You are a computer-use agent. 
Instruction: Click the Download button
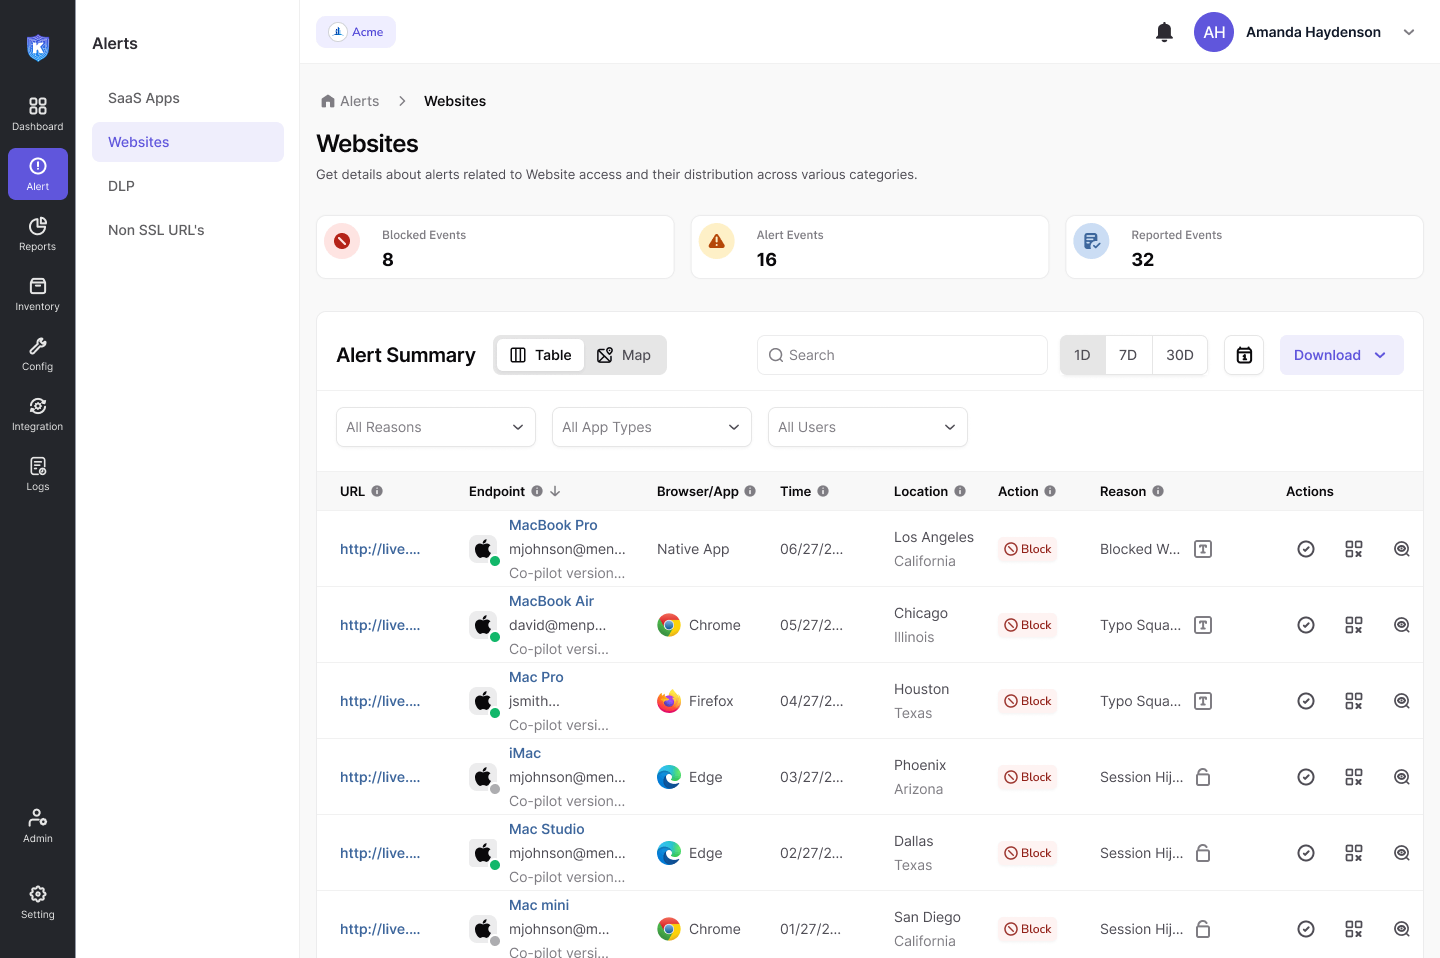point(1341,355)
